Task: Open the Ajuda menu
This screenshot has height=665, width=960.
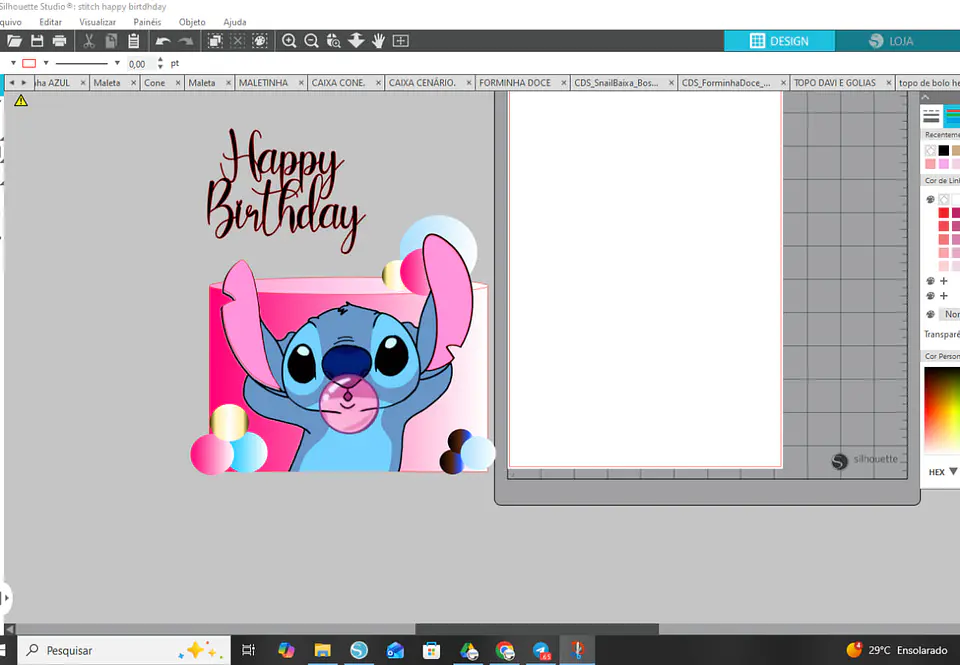Action: tap(234, 22)
